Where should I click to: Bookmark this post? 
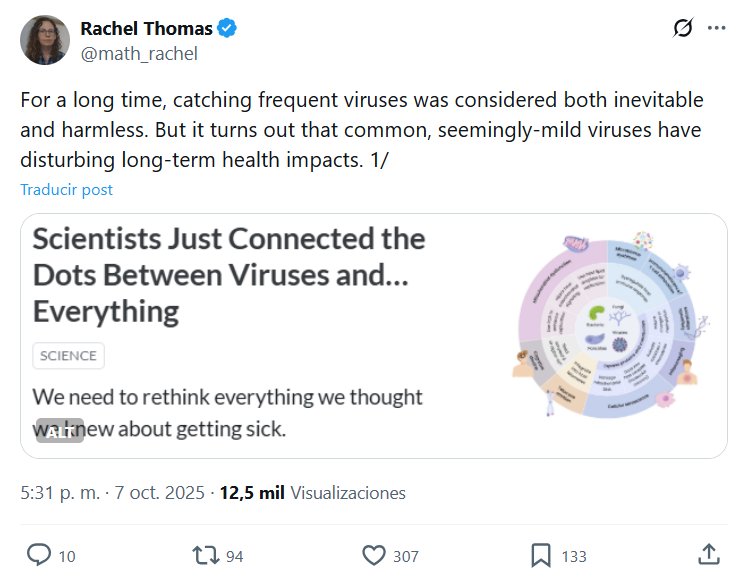coord(540,555)
